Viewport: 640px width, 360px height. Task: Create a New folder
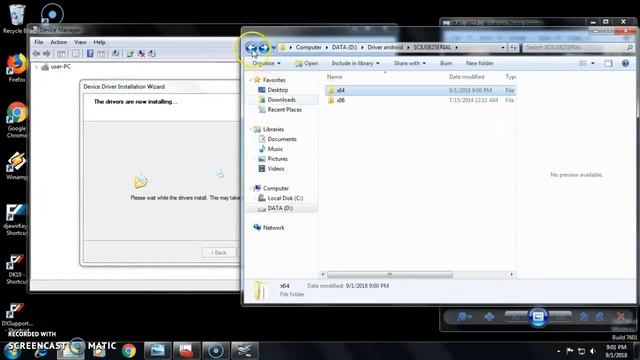[480, 63]
